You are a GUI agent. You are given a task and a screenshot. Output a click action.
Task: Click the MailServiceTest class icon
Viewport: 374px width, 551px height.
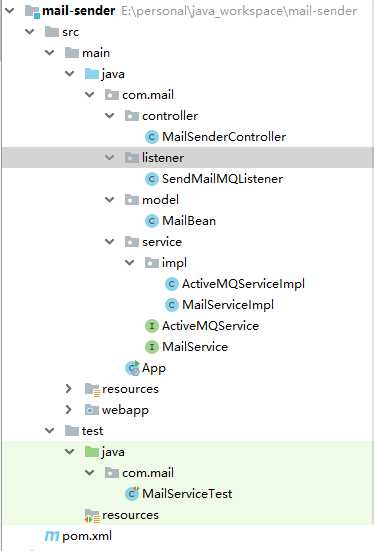click(x=133, y=494)
